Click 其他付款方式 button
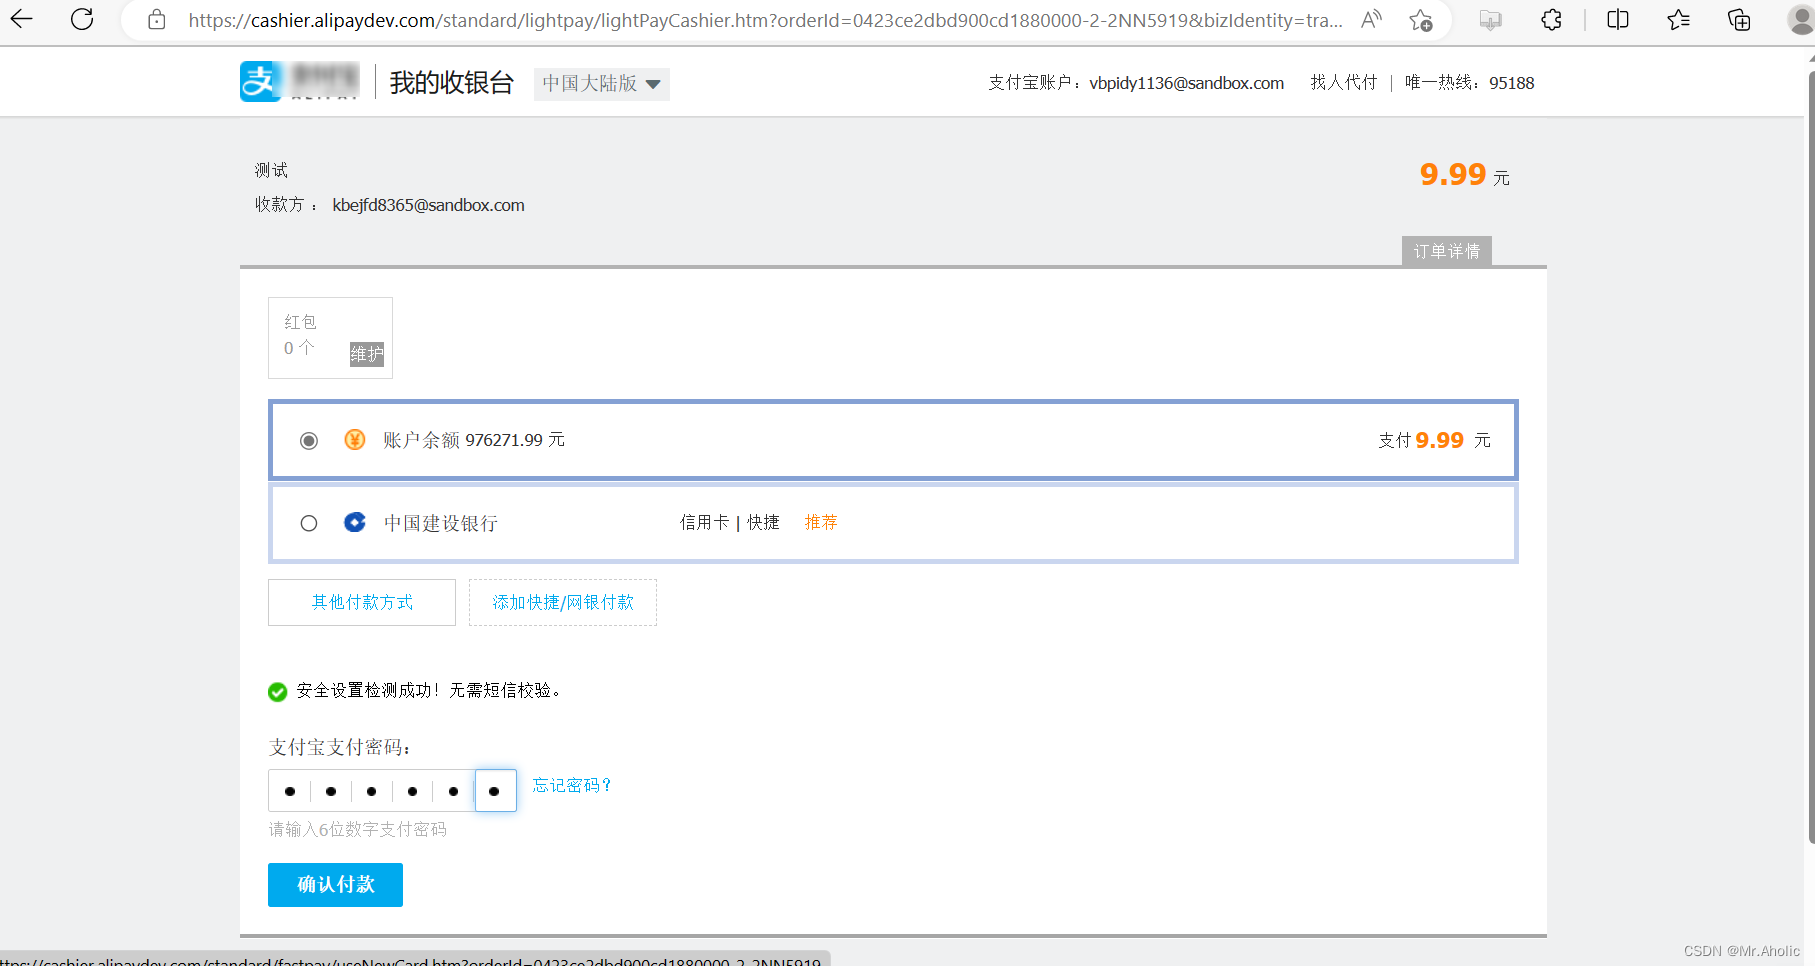Screen dimensions: 1815x966 pos(362,602)
